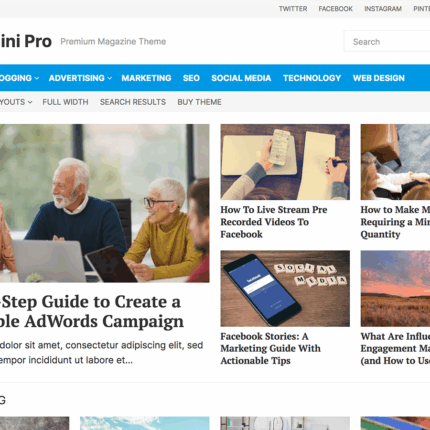Visit the Instagram link in the top bar
This screenshot has width=430, height=430.
click(x=383, y=9)
